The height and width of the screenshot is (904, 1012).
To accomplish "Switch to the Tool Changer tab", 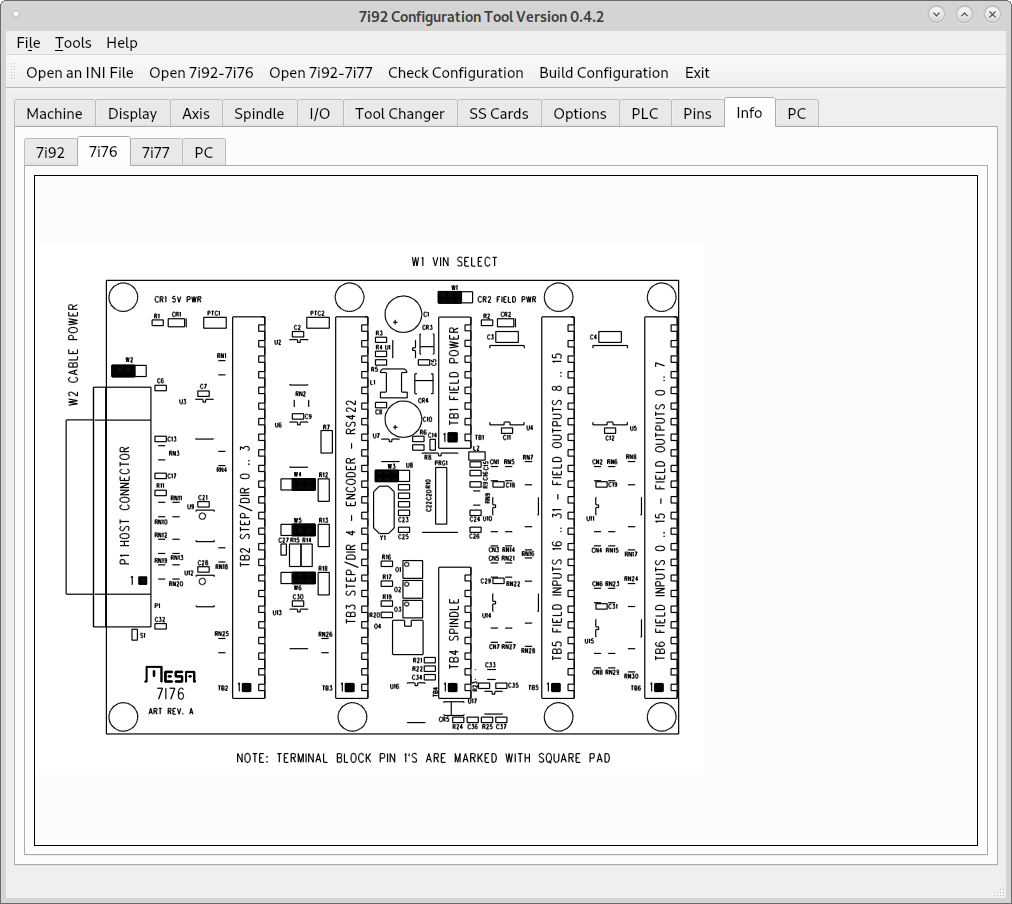I will click(400, 114).
